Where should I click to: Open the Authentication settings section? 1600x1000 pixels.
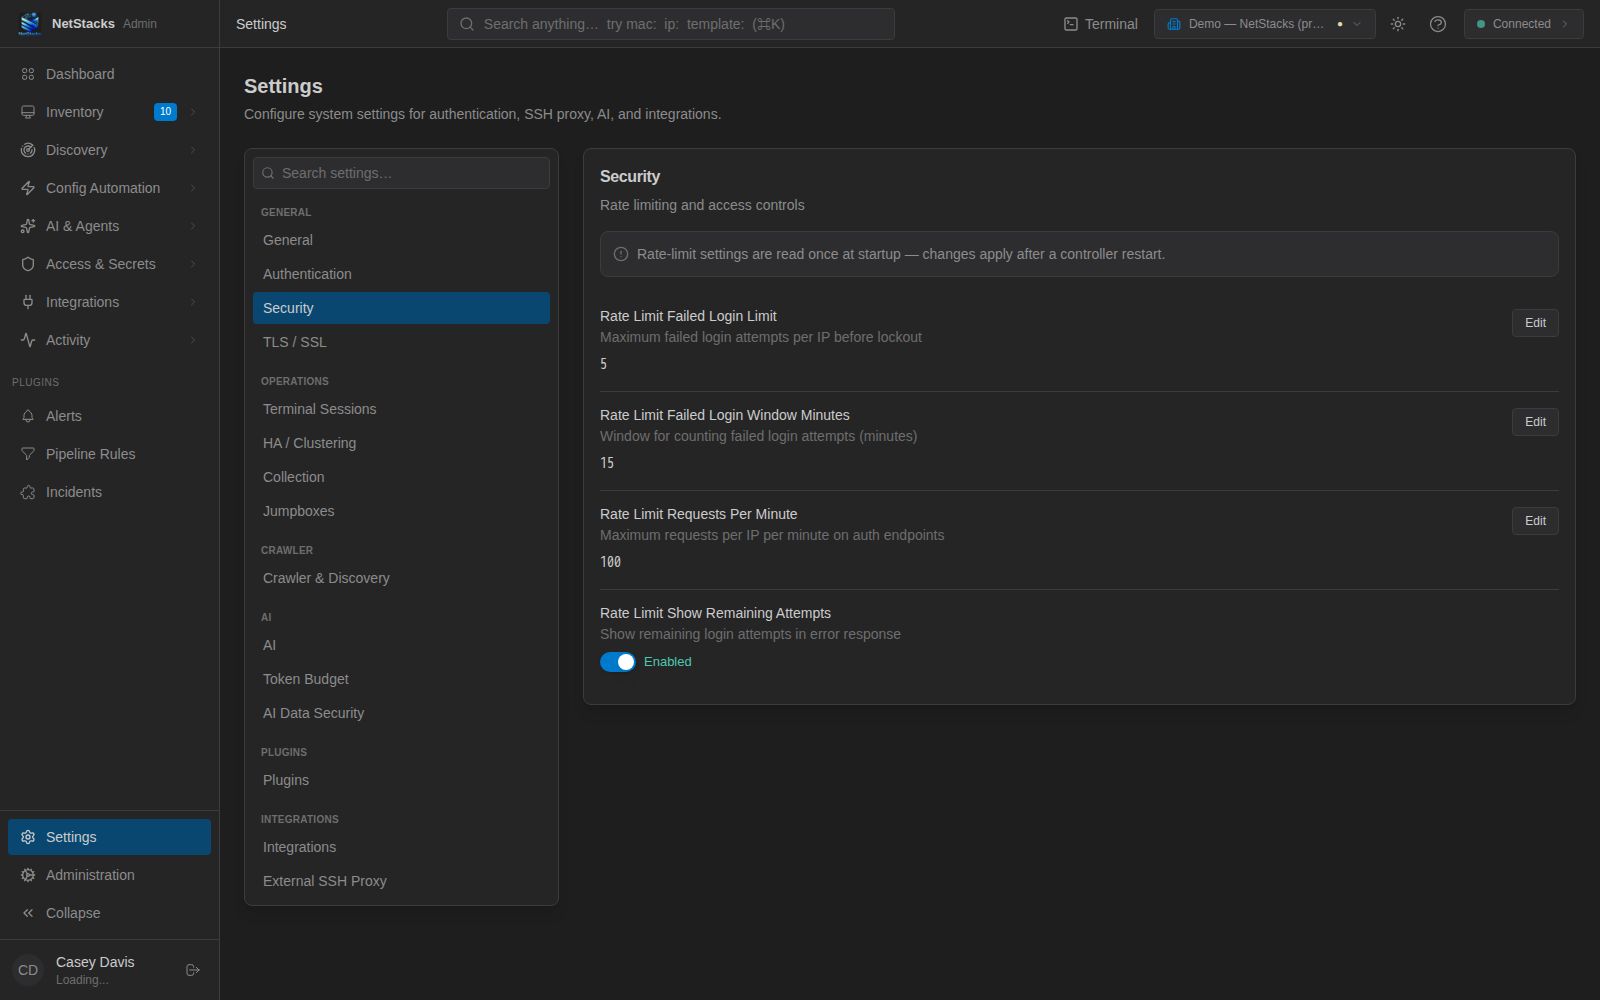(x=401, y=274)
